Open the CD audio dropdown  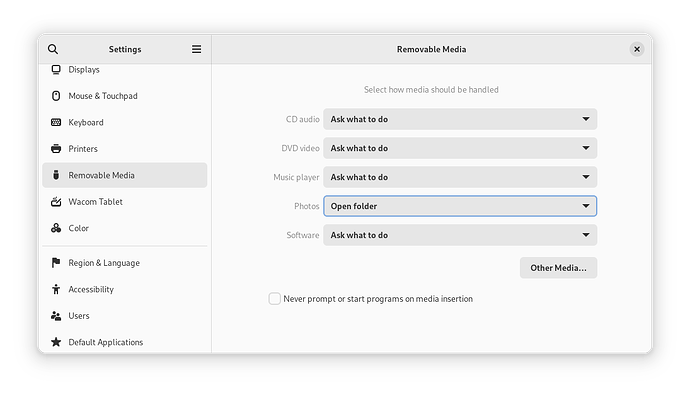tap(460, 119)
